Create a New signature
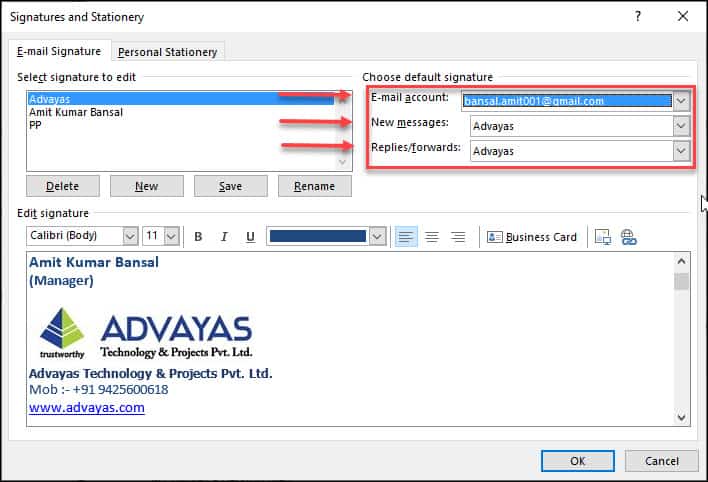 [147, 186]
